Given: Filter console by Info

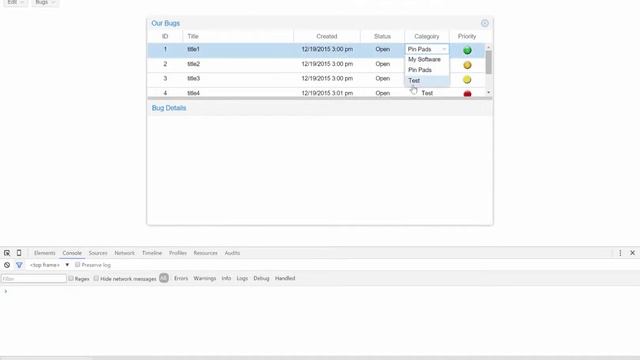Looking at the screenshot, I should point(226,278).
